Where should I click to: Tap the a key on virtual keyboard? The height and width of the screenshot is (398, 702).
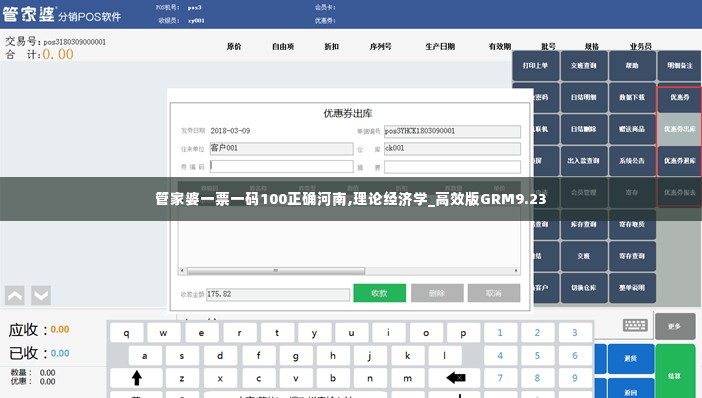145,356
